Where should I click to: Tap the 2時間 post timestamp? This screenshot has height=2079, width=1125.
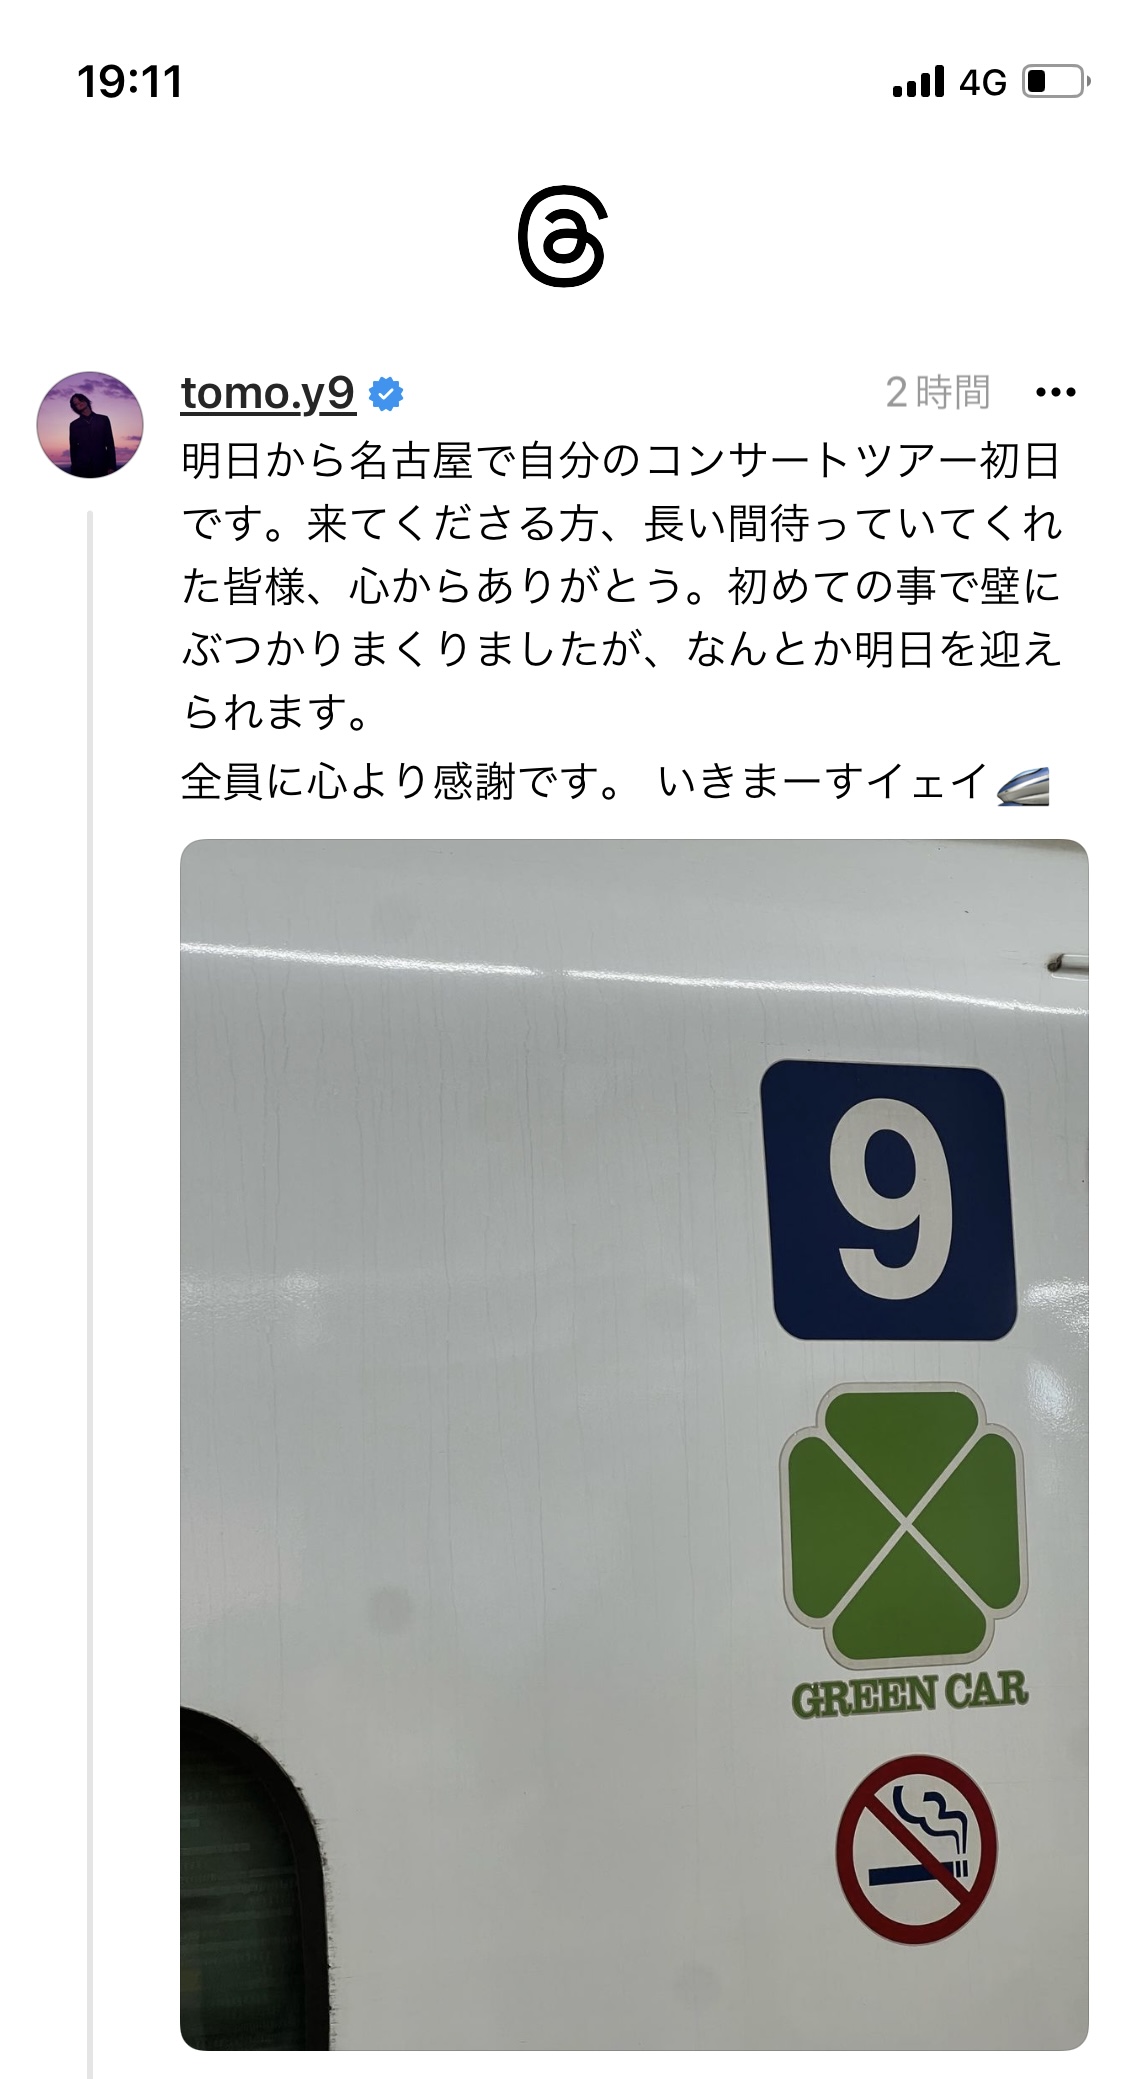938,392
